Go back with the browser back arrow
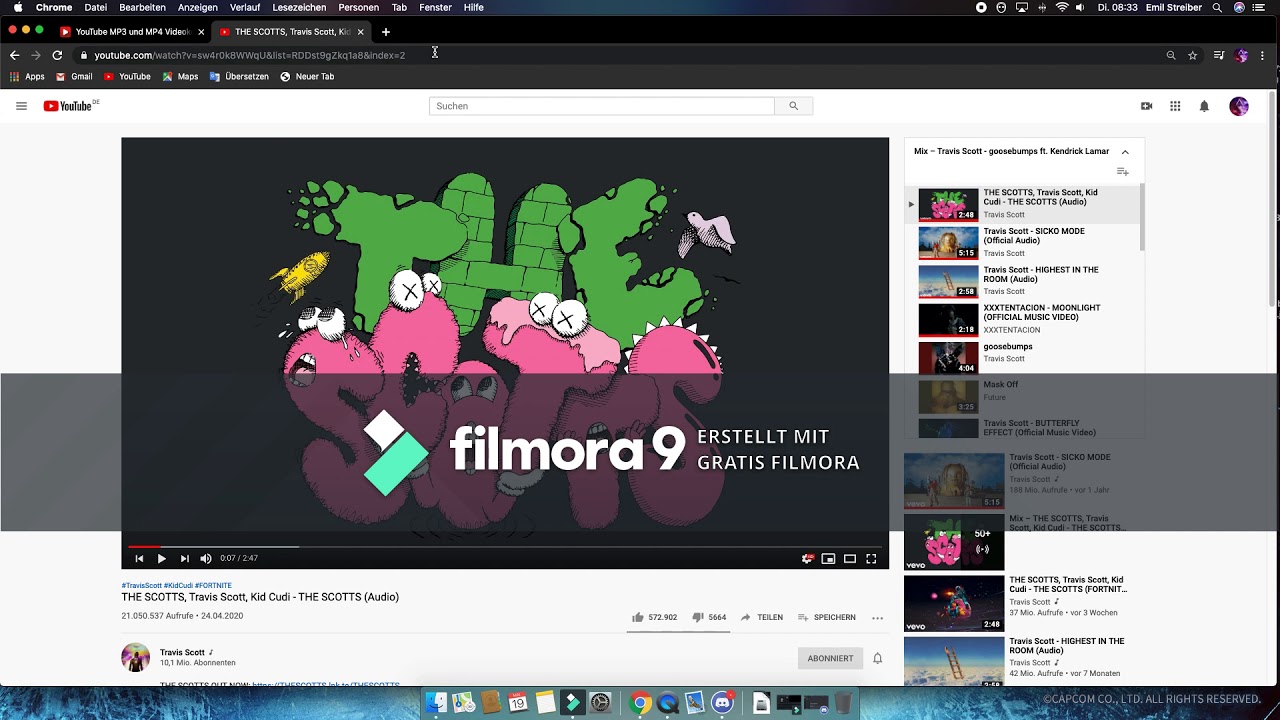The image size is (1280, 720). pyautogui.click(x=14, y=55)
